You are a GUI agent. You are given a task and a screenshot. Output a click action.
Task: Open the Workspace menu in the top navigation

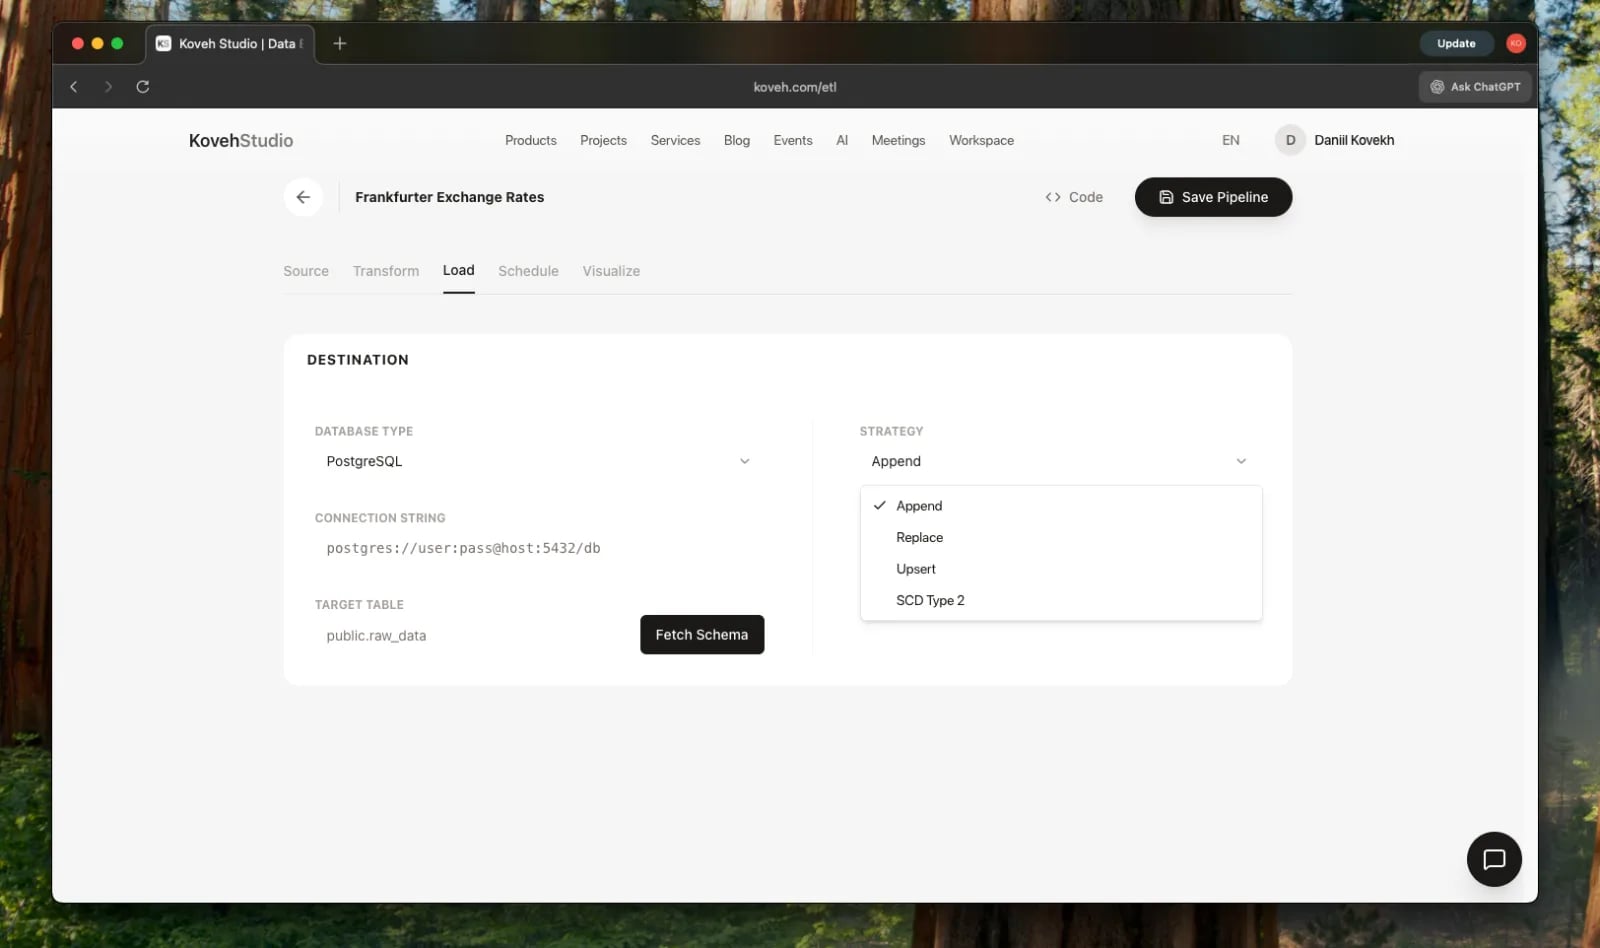(x=981, y=140)
